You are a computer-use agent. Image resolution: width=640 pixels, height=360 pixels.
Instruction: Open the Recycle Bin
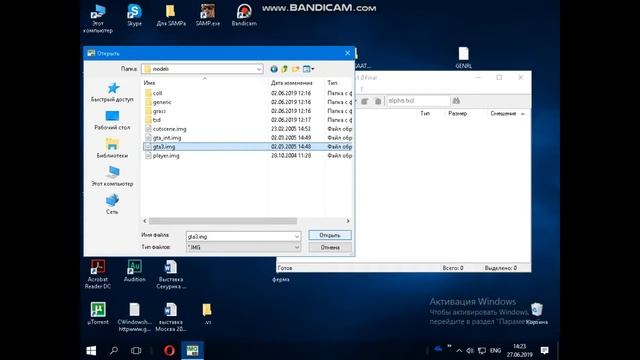coord(537,313)
